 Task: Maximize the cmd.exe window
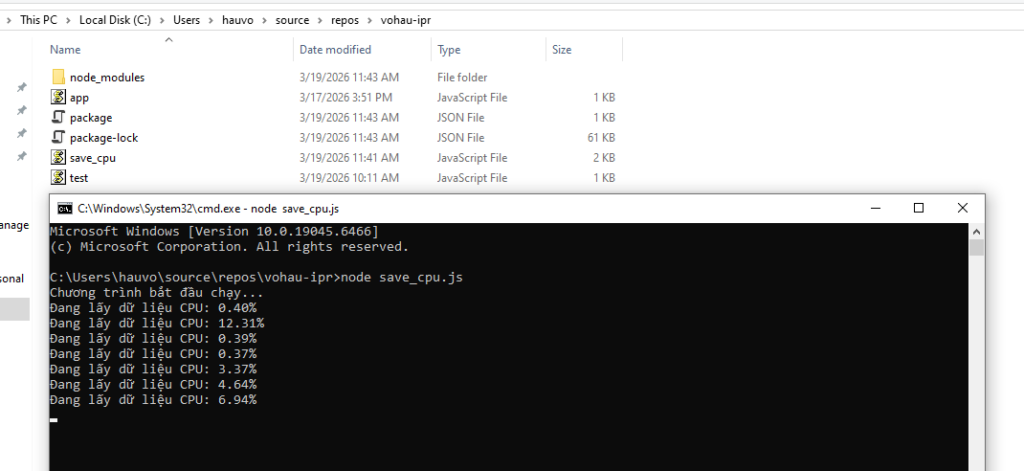(x=918, y=208)
